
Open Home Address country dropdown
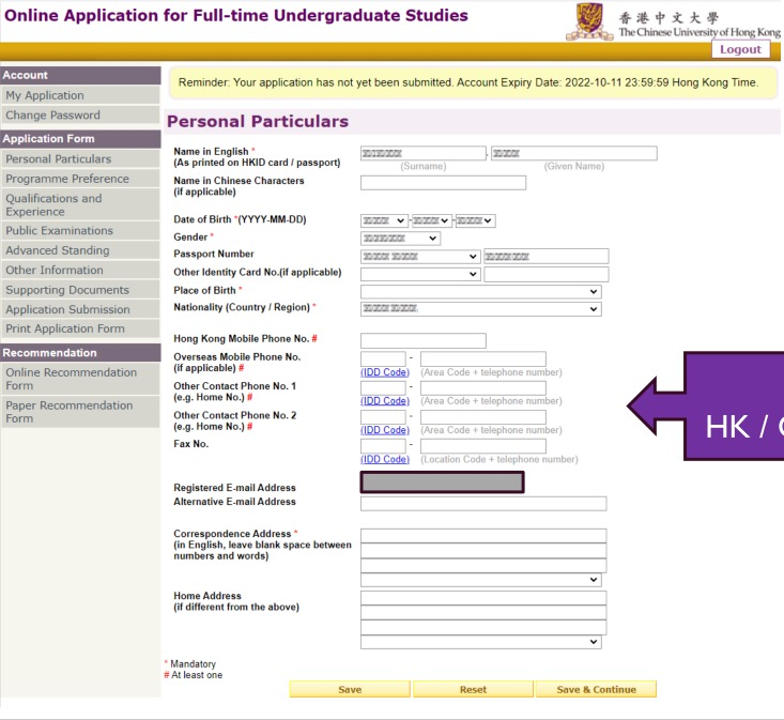480,642
